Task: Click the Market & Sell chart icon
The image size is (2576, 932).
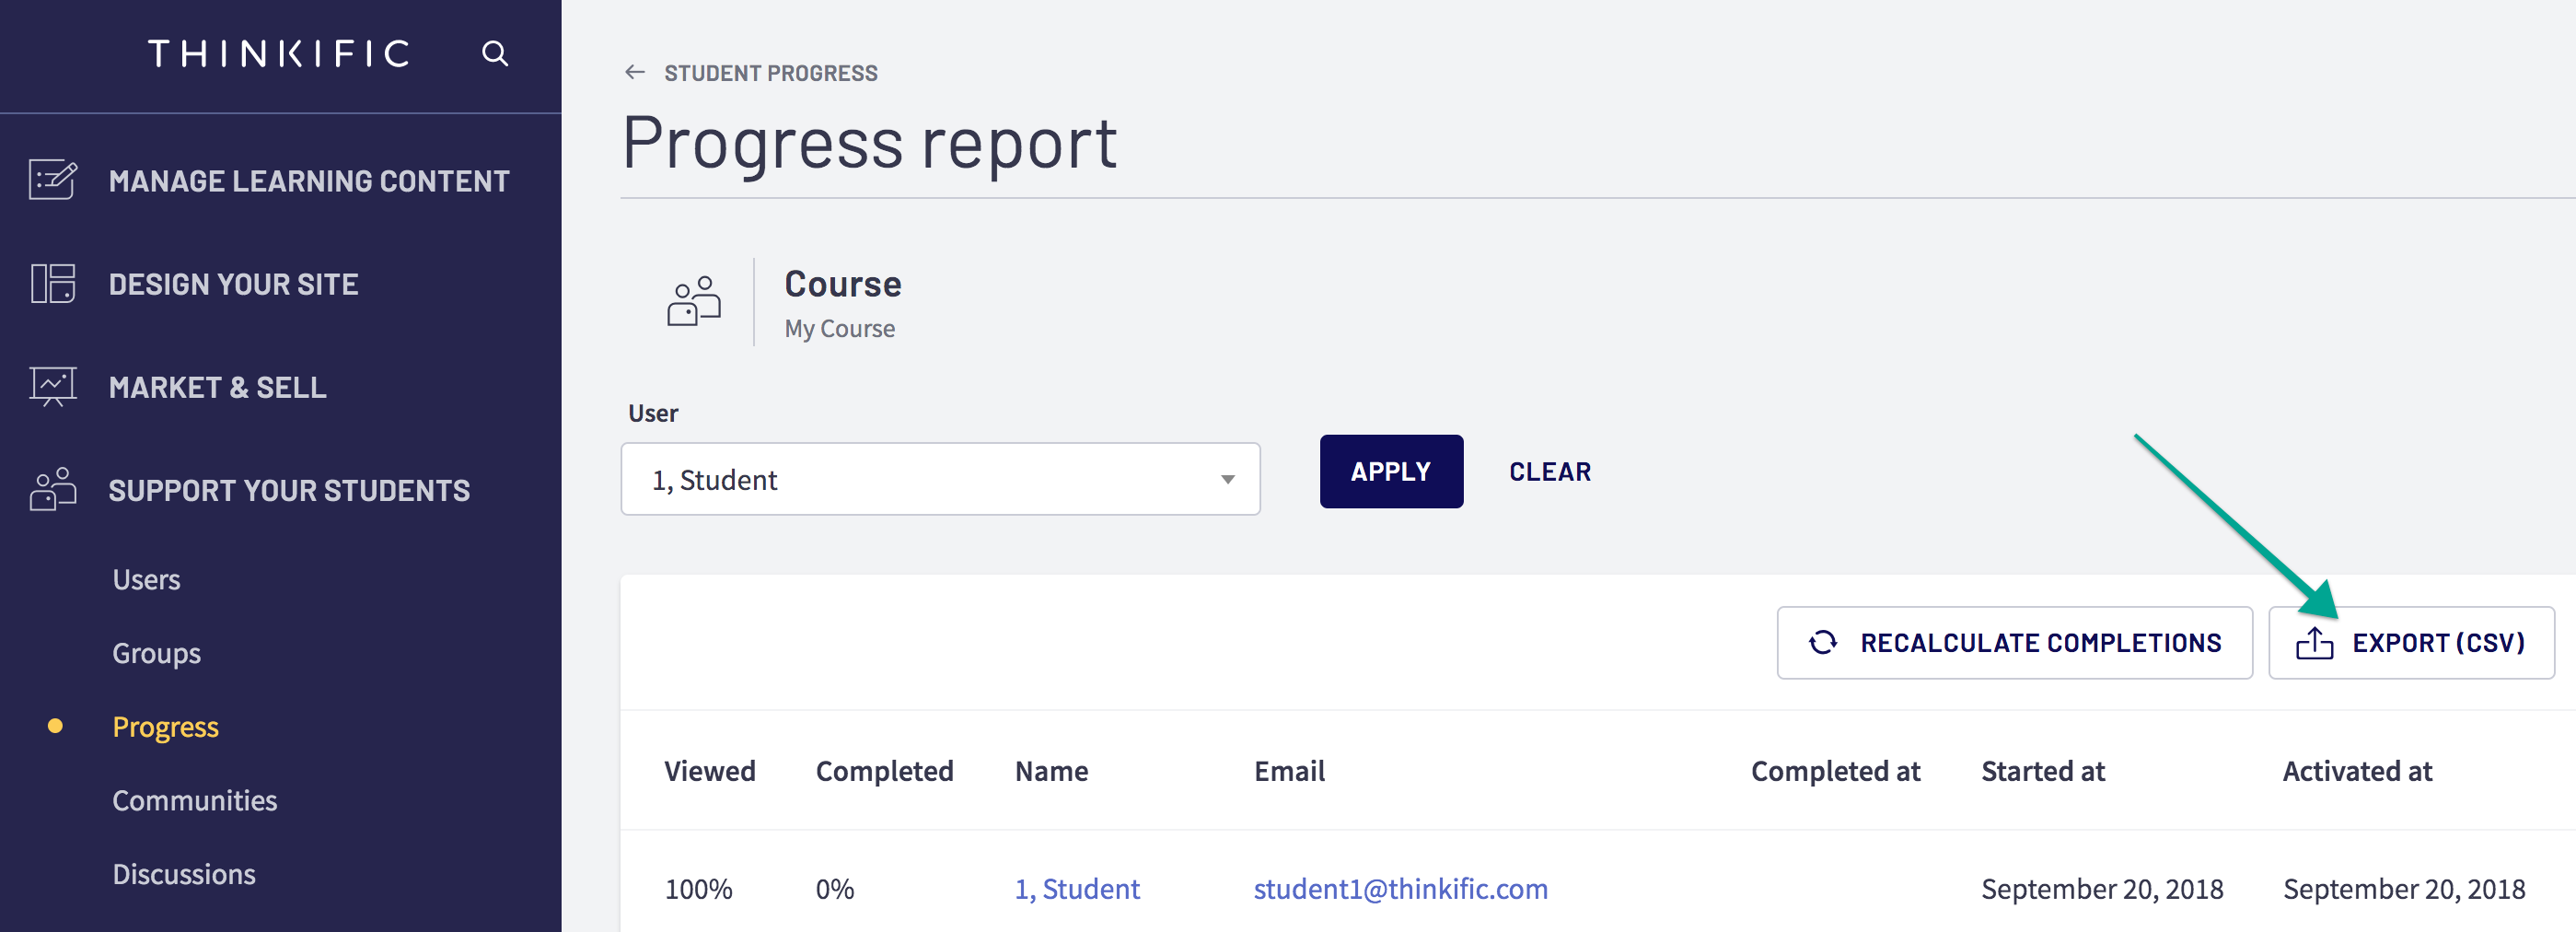Action: pyautogui.click(x=53, y=386)
